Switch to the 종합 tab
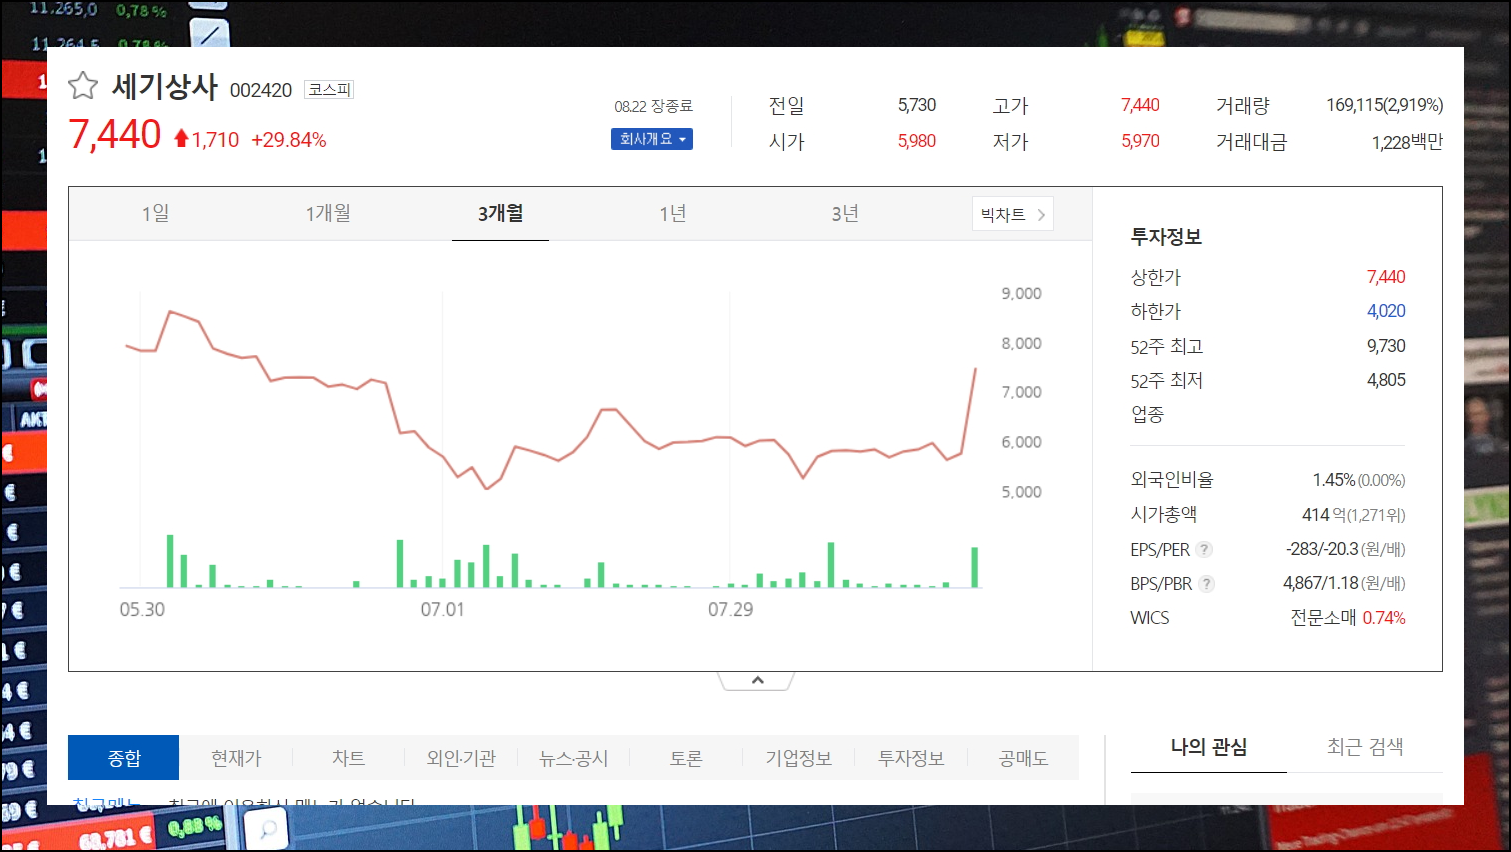Image resolution: width=1511 pixels, height=852 pixels. coord(124,758)
